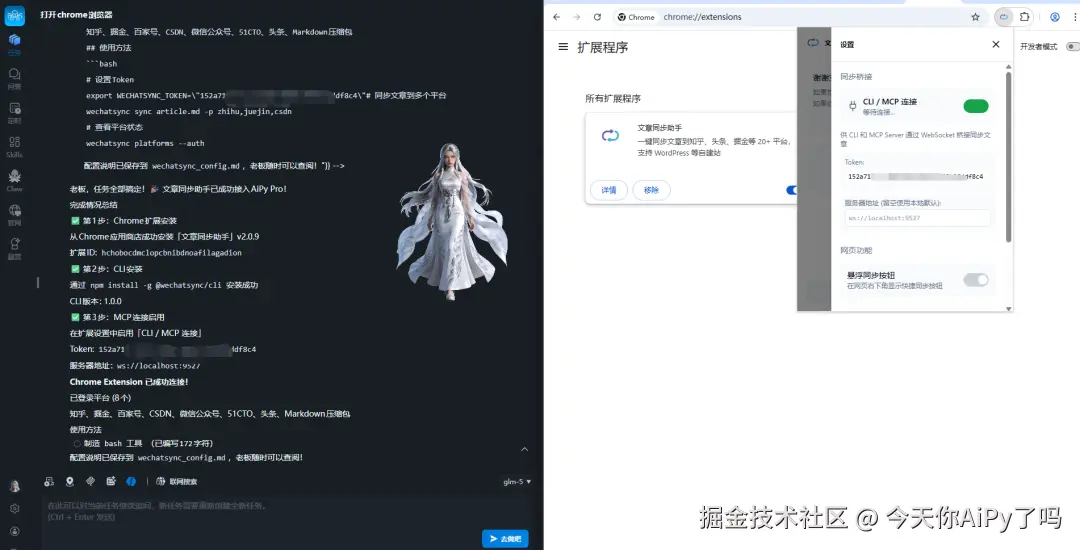Click the 网页功能 section label
The height and width of the screenshot is (550, 1080).
[x=856, y=251]
